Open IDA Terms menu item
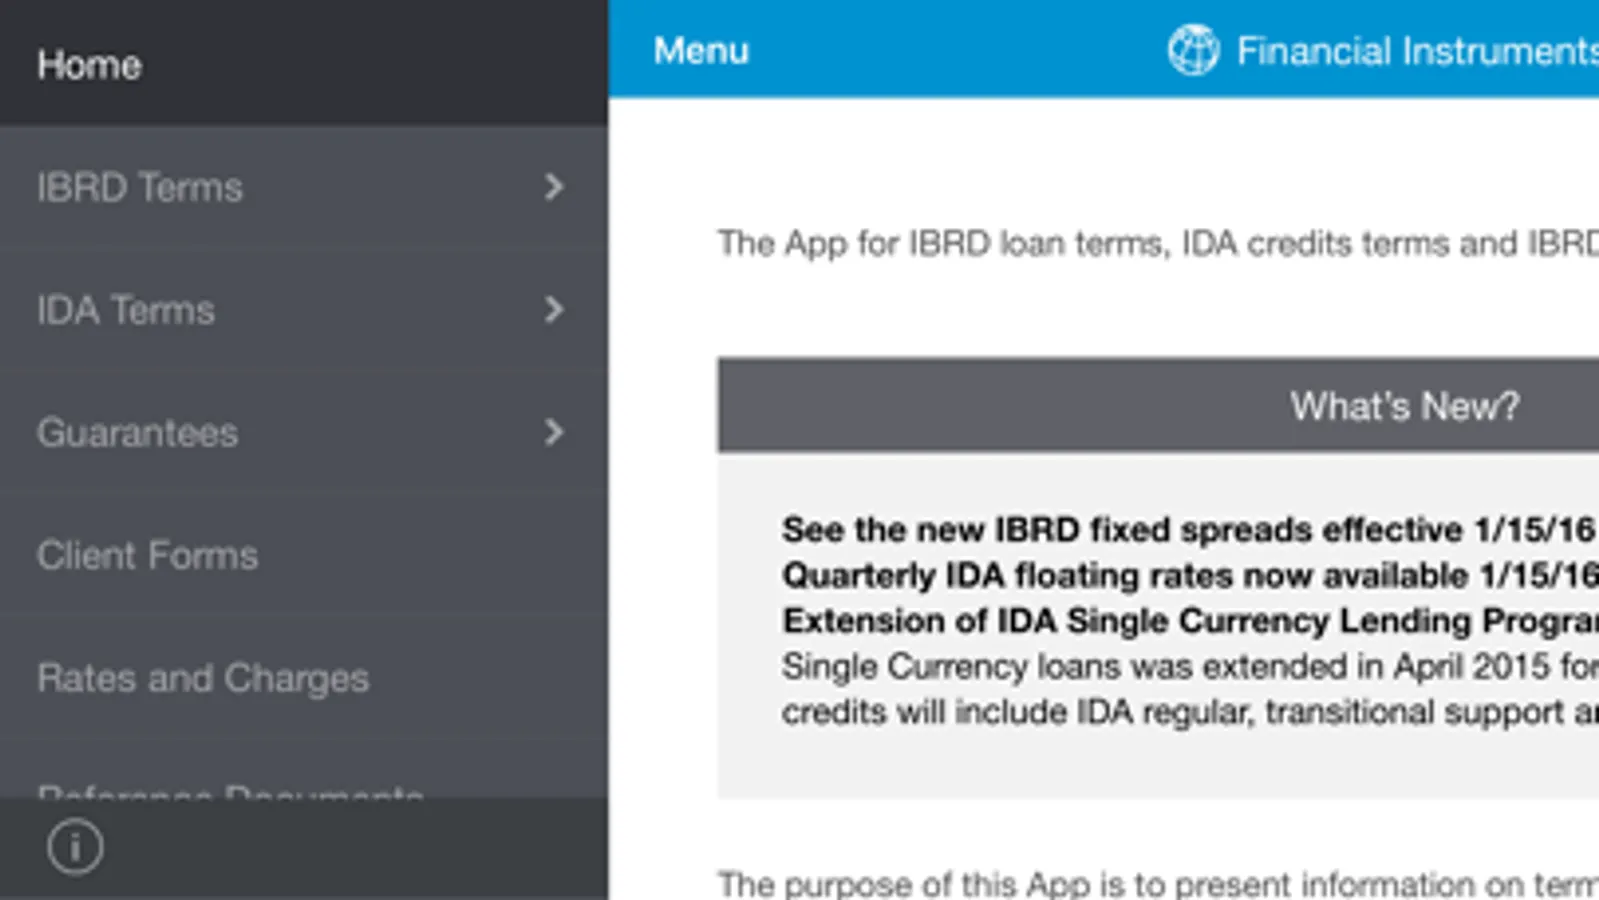 coord(304,310)
